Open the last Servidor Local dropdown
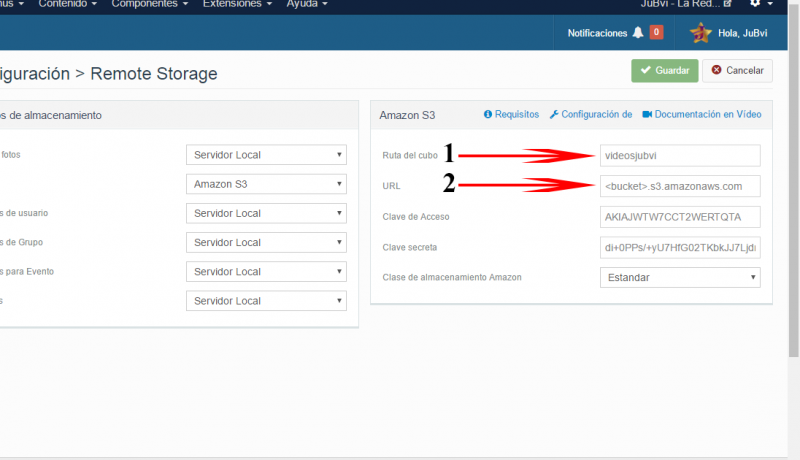 click(x=266, y=301)
